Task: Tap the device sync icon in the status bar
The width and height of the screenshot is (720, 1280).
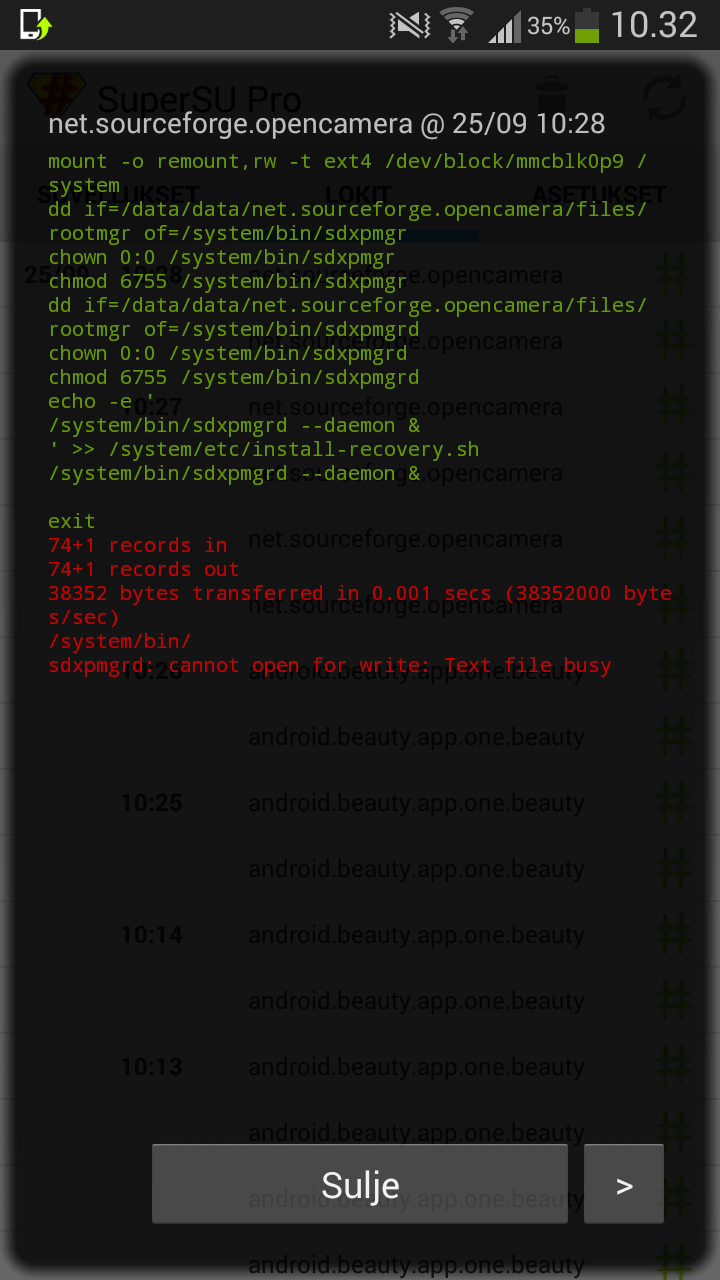Action: click(35, 25)
